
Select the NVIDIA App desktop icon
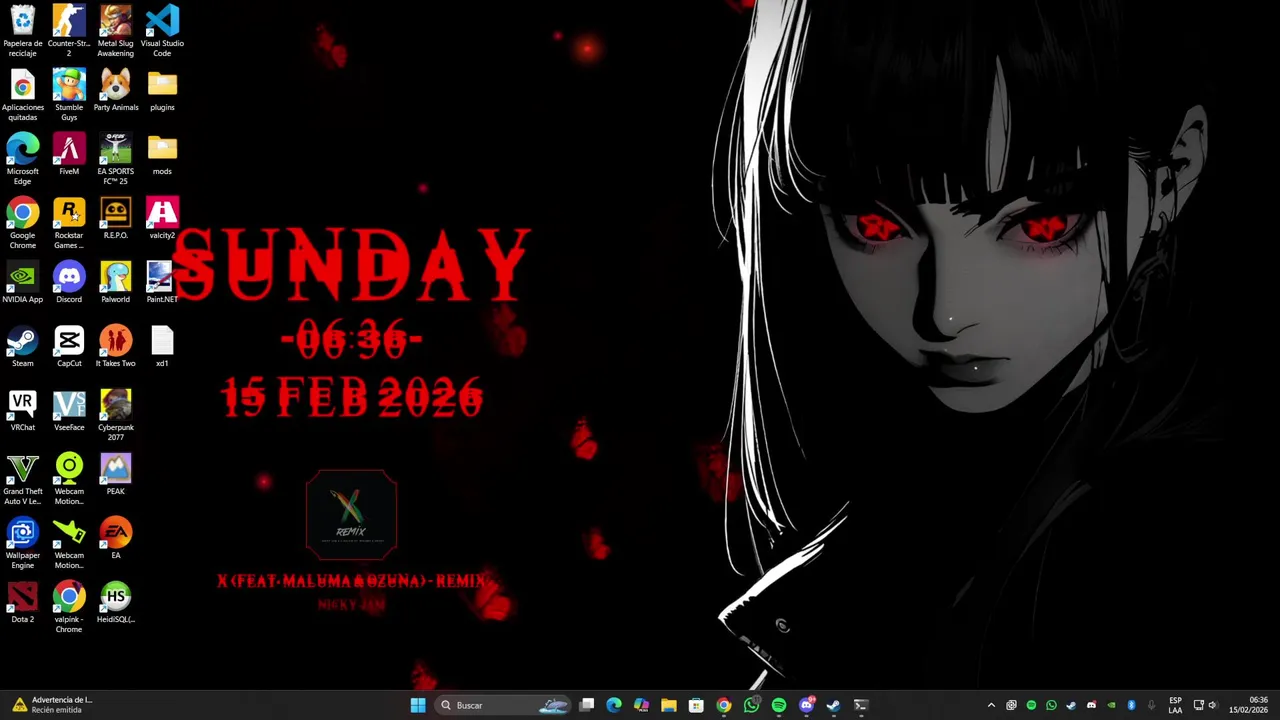pyautogui.click(x=22, y=282)
